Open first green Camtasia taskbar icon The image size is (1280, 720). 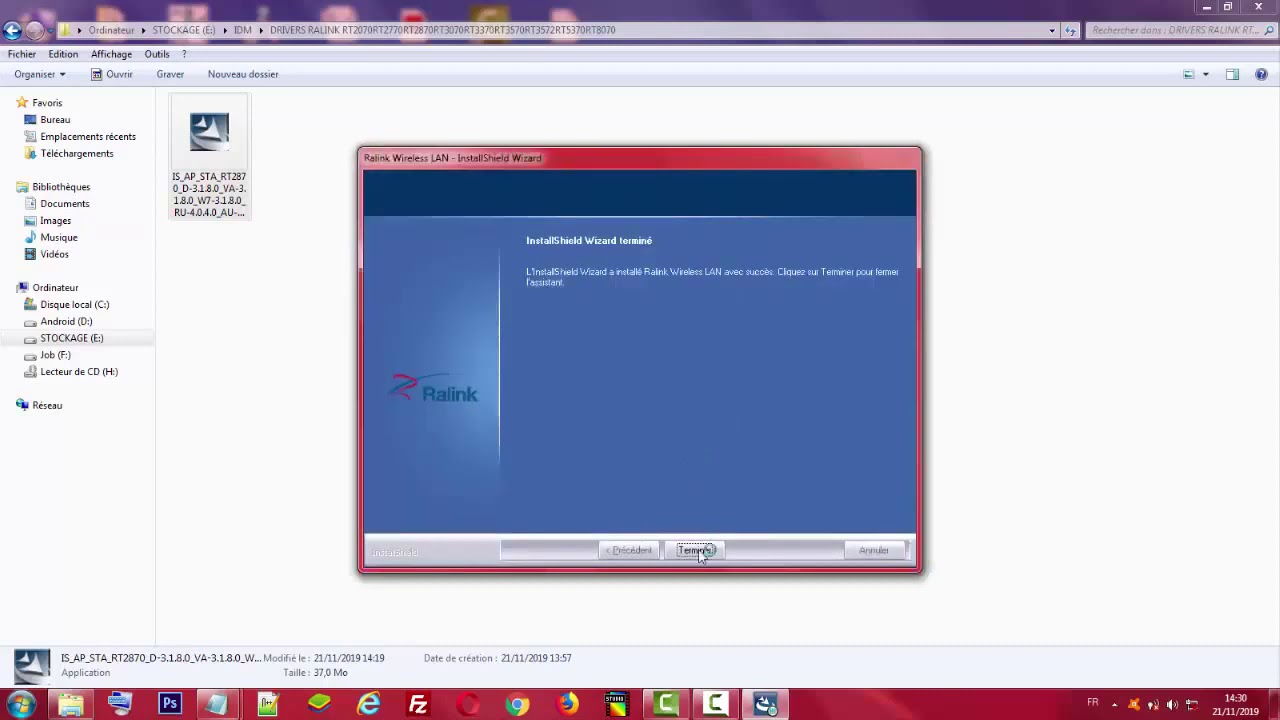[666, 704]
